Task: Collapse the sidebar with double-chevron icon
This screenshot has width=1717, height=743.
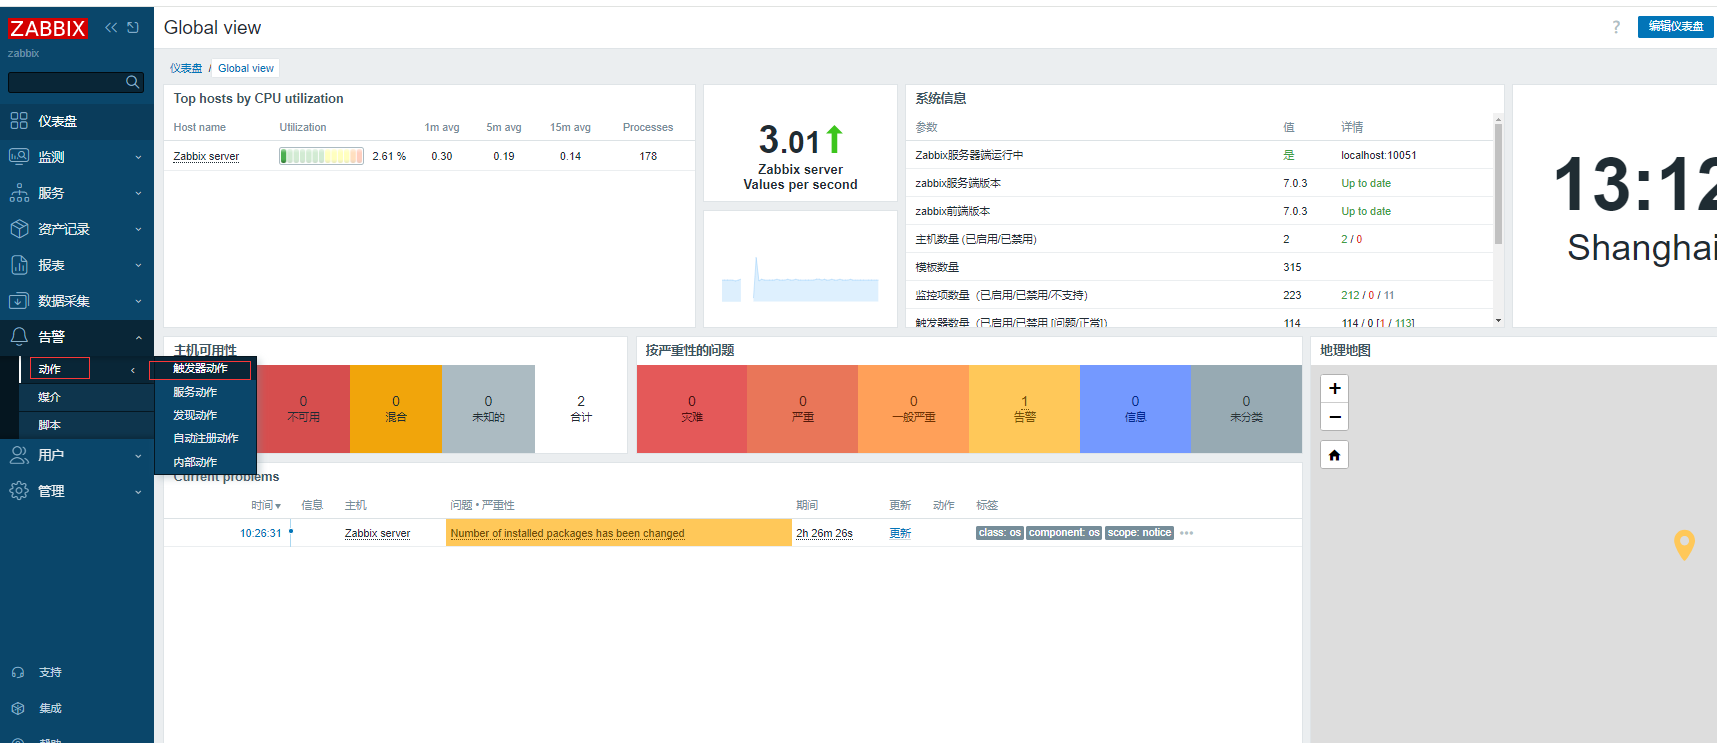Action: click(111, 28)
